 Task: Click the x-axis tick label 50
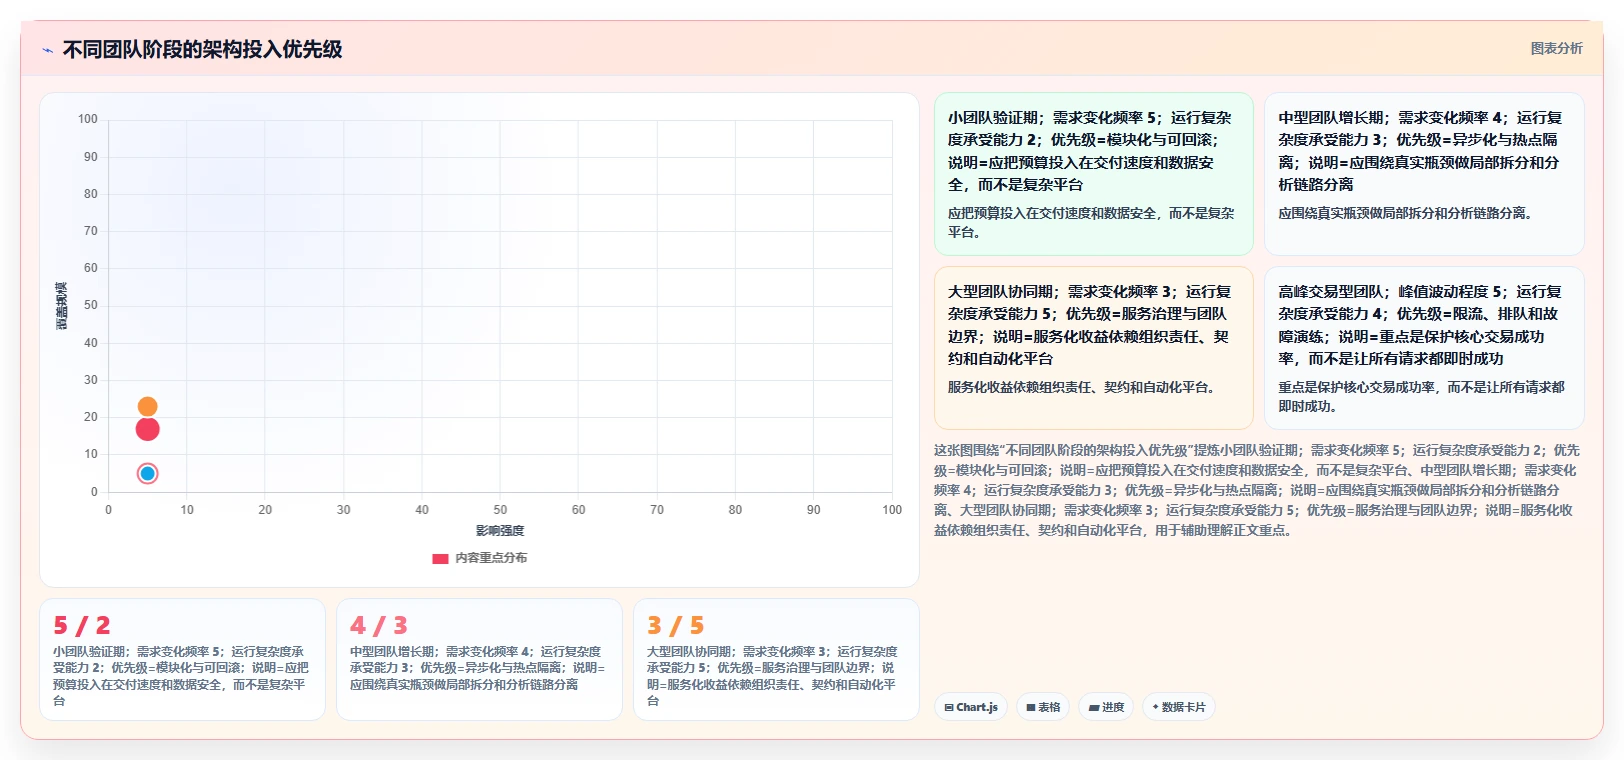coord(500,510)
